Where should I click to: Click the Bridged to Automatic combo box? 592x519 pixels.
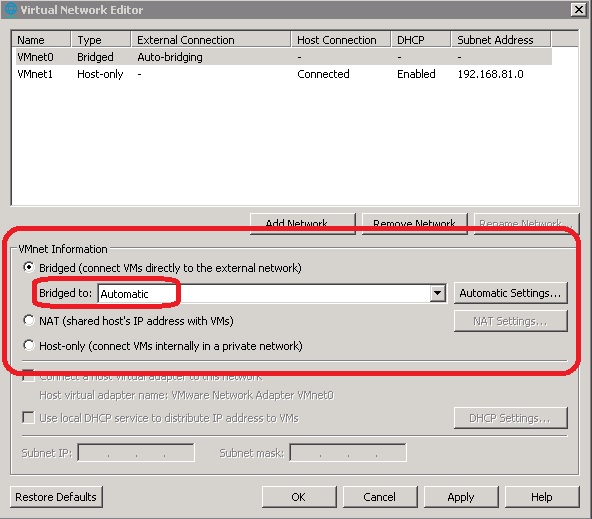pyautogui.click(x=272, y=293)
